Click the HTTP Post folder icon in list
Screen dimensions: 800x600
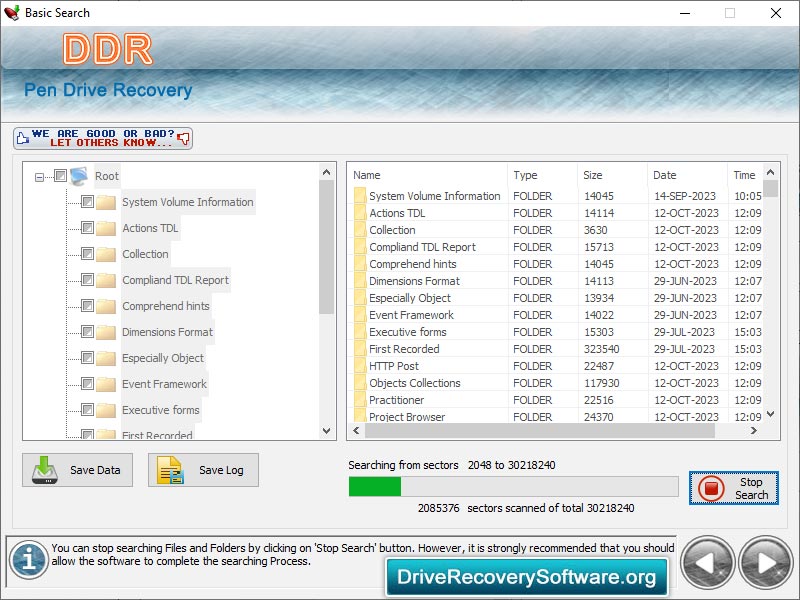(x=360, y=366)
